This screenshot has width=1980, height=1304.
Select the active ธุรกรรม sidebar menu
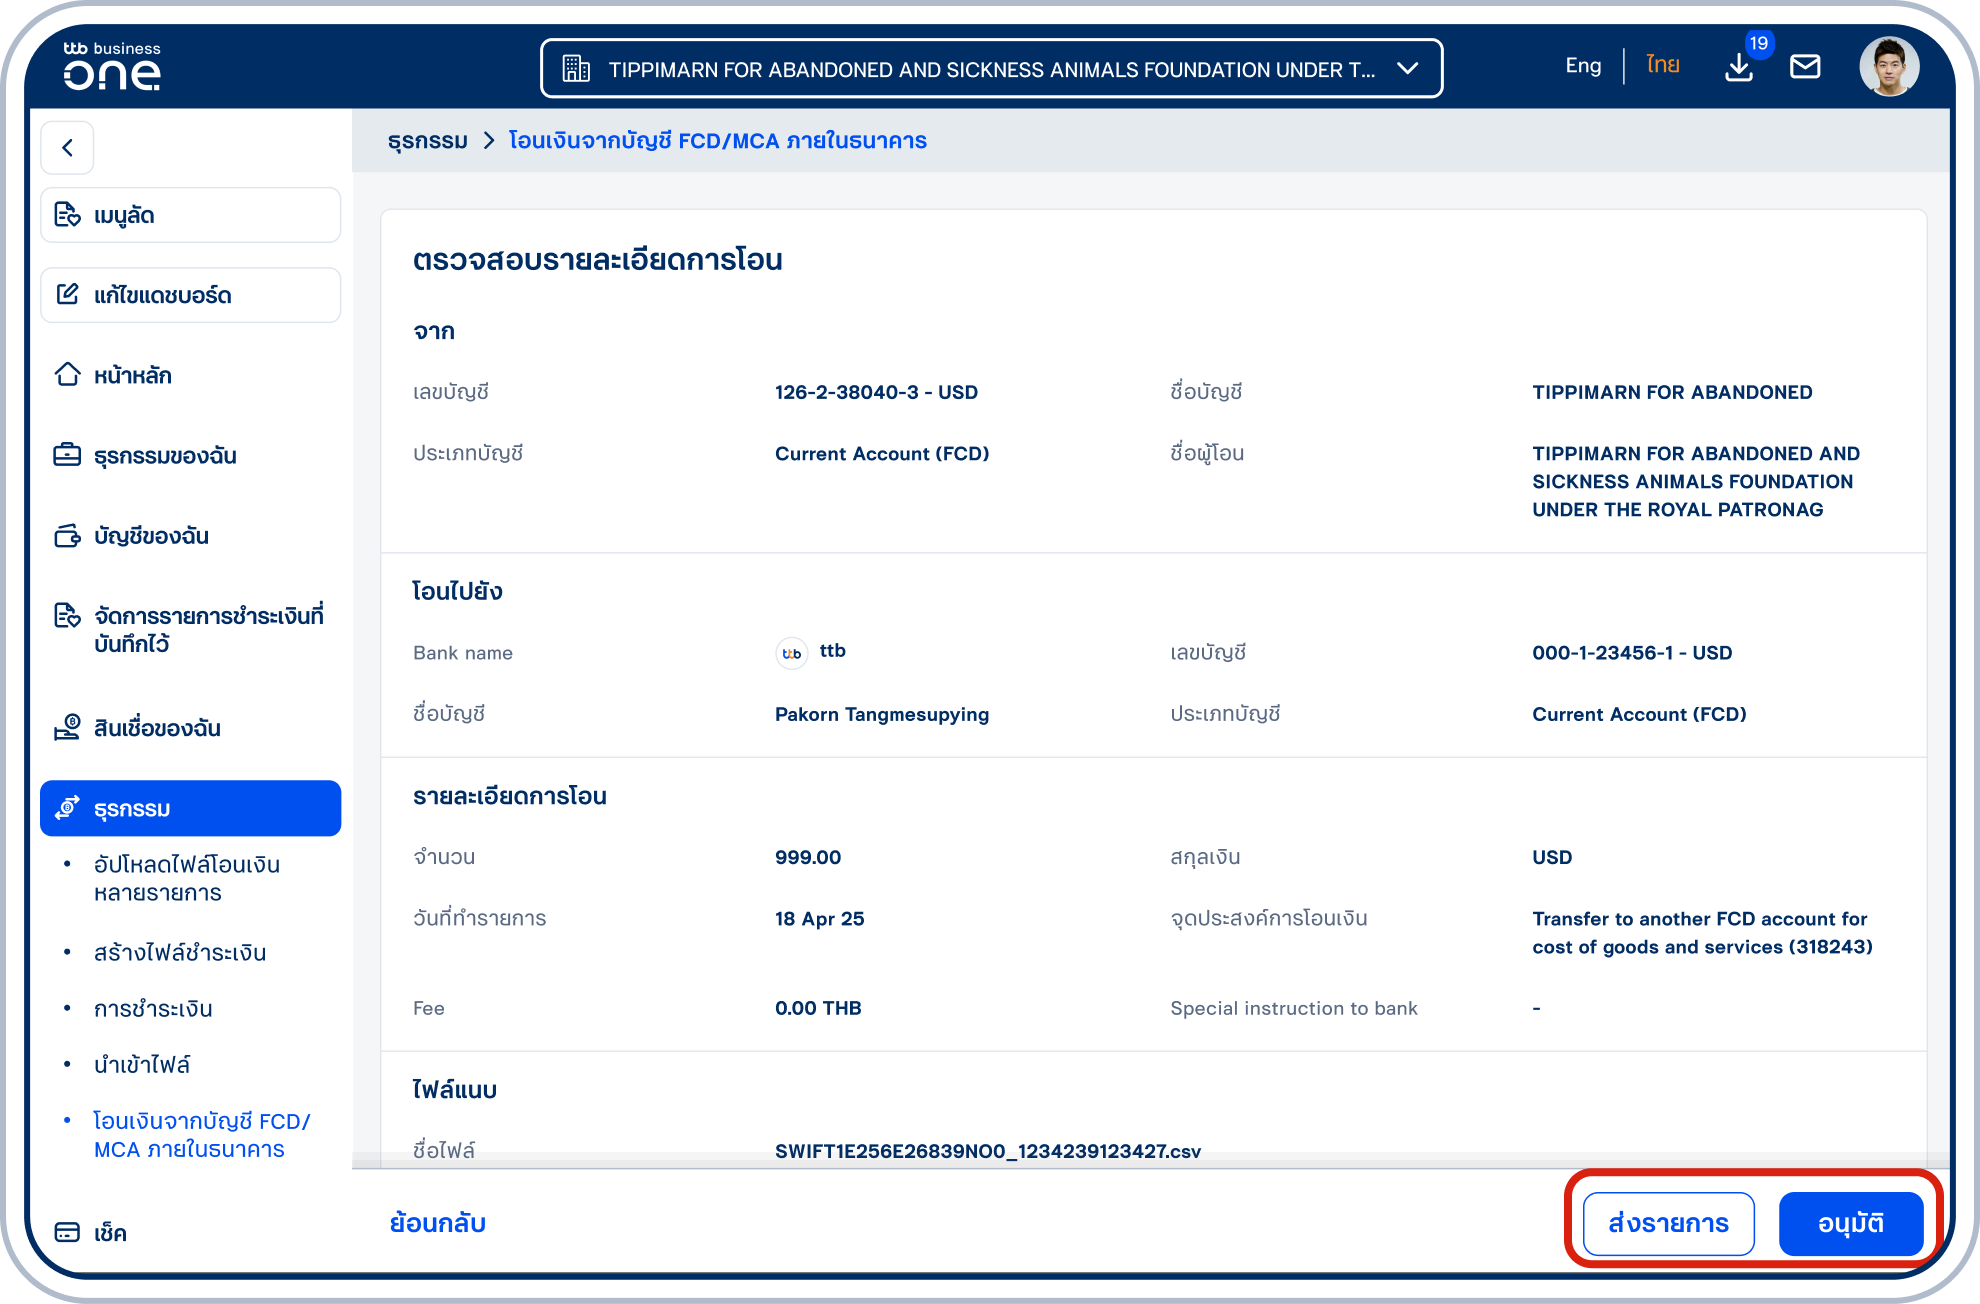(x=190, y=808)
